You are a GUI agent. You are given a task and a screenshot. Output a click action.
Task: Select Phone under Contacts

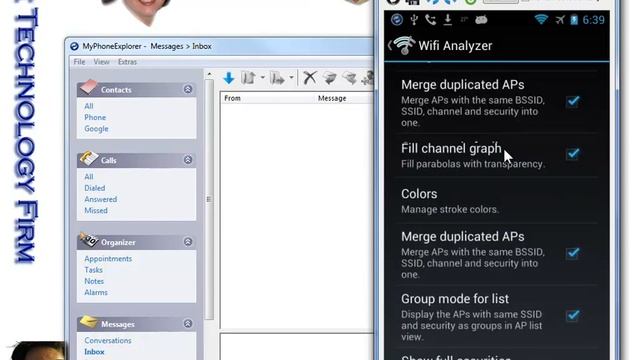pos(95,118)
